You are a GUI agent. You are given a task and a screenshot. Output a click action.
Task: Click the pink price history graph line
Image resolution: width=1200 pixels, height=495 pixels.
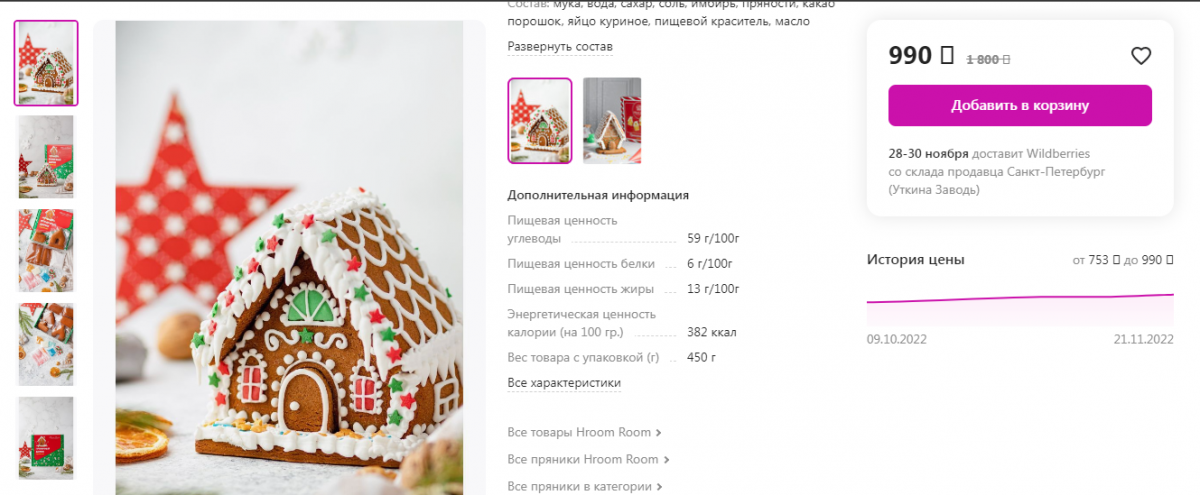[x=1020, y=298]
